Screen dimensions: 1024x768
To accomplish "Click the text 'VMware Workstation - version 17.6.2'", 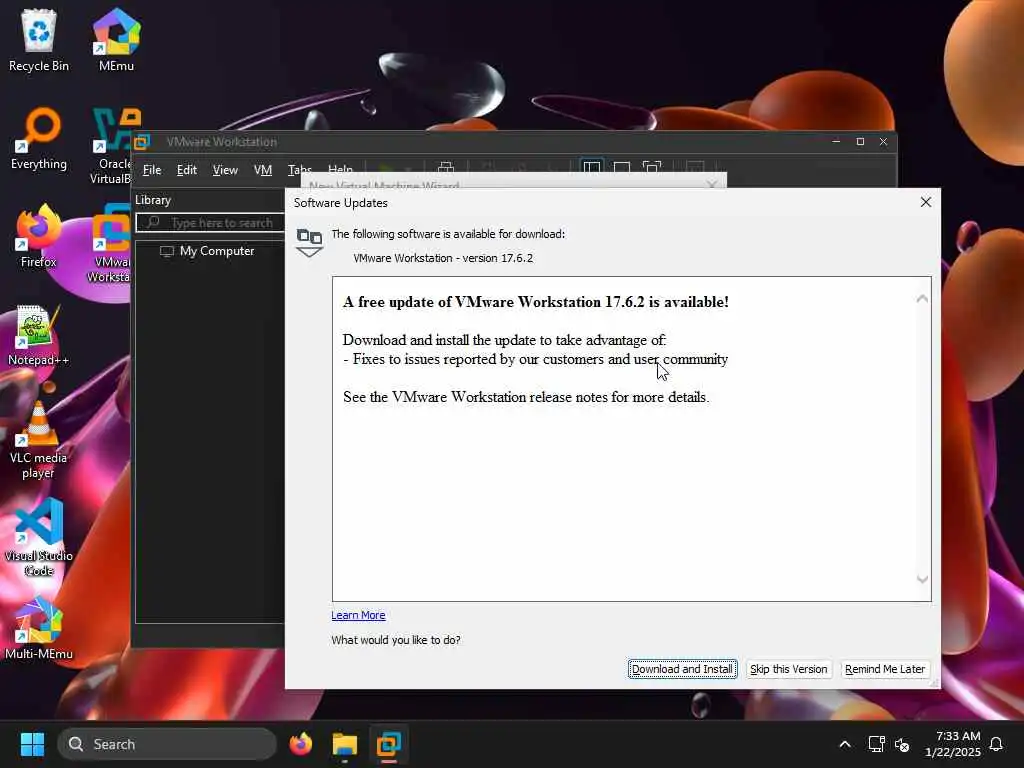I will [443, 258].
